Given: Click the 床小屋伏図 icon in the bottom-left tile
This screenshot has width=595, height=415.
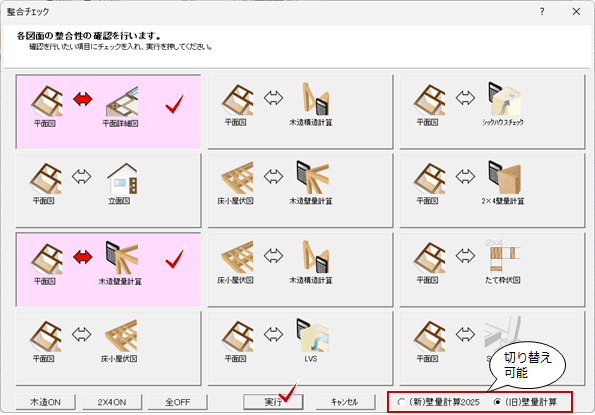Looking at the screenshot, I should [121, 336].
